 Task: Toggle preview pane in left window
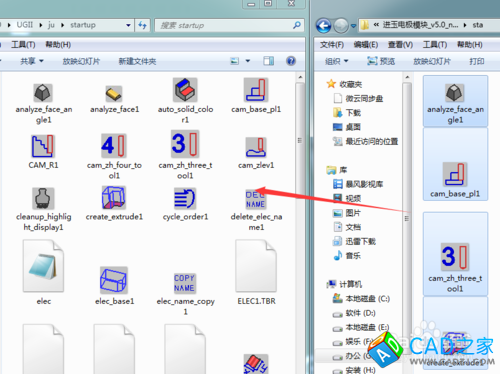tap(268, 61)
